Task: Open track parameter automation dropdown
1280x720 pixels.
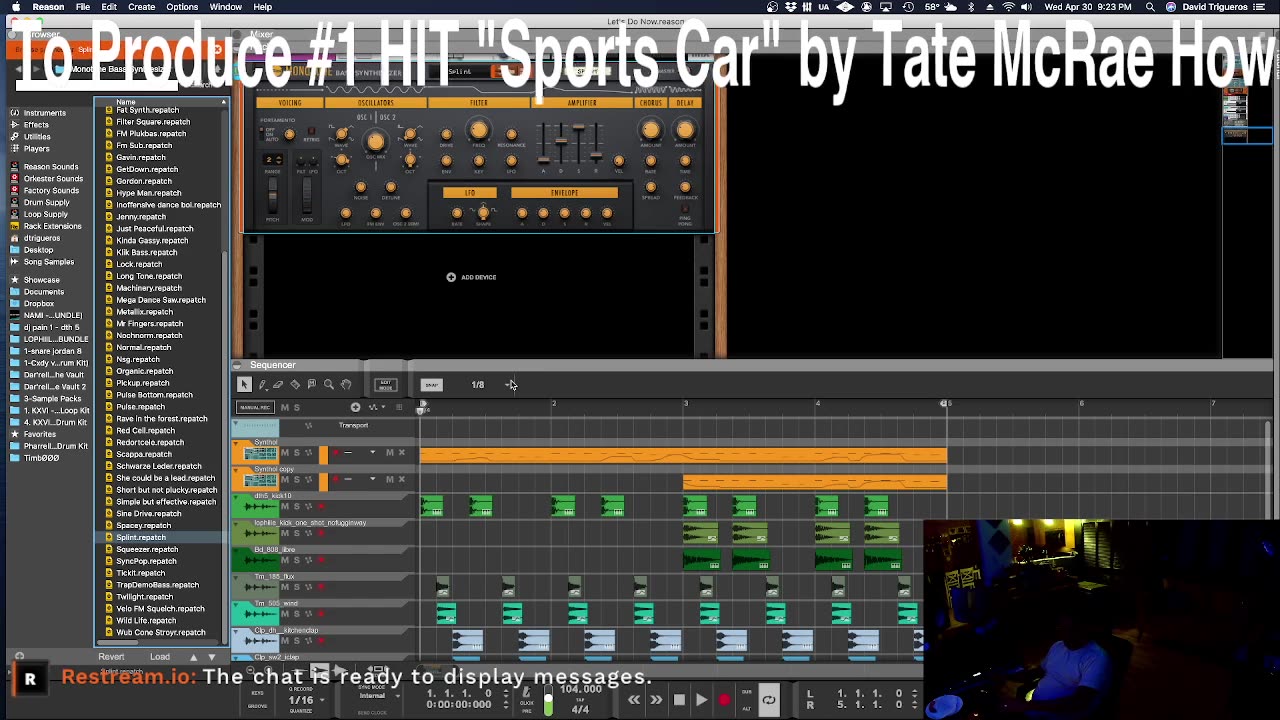Action: point(375,407)
